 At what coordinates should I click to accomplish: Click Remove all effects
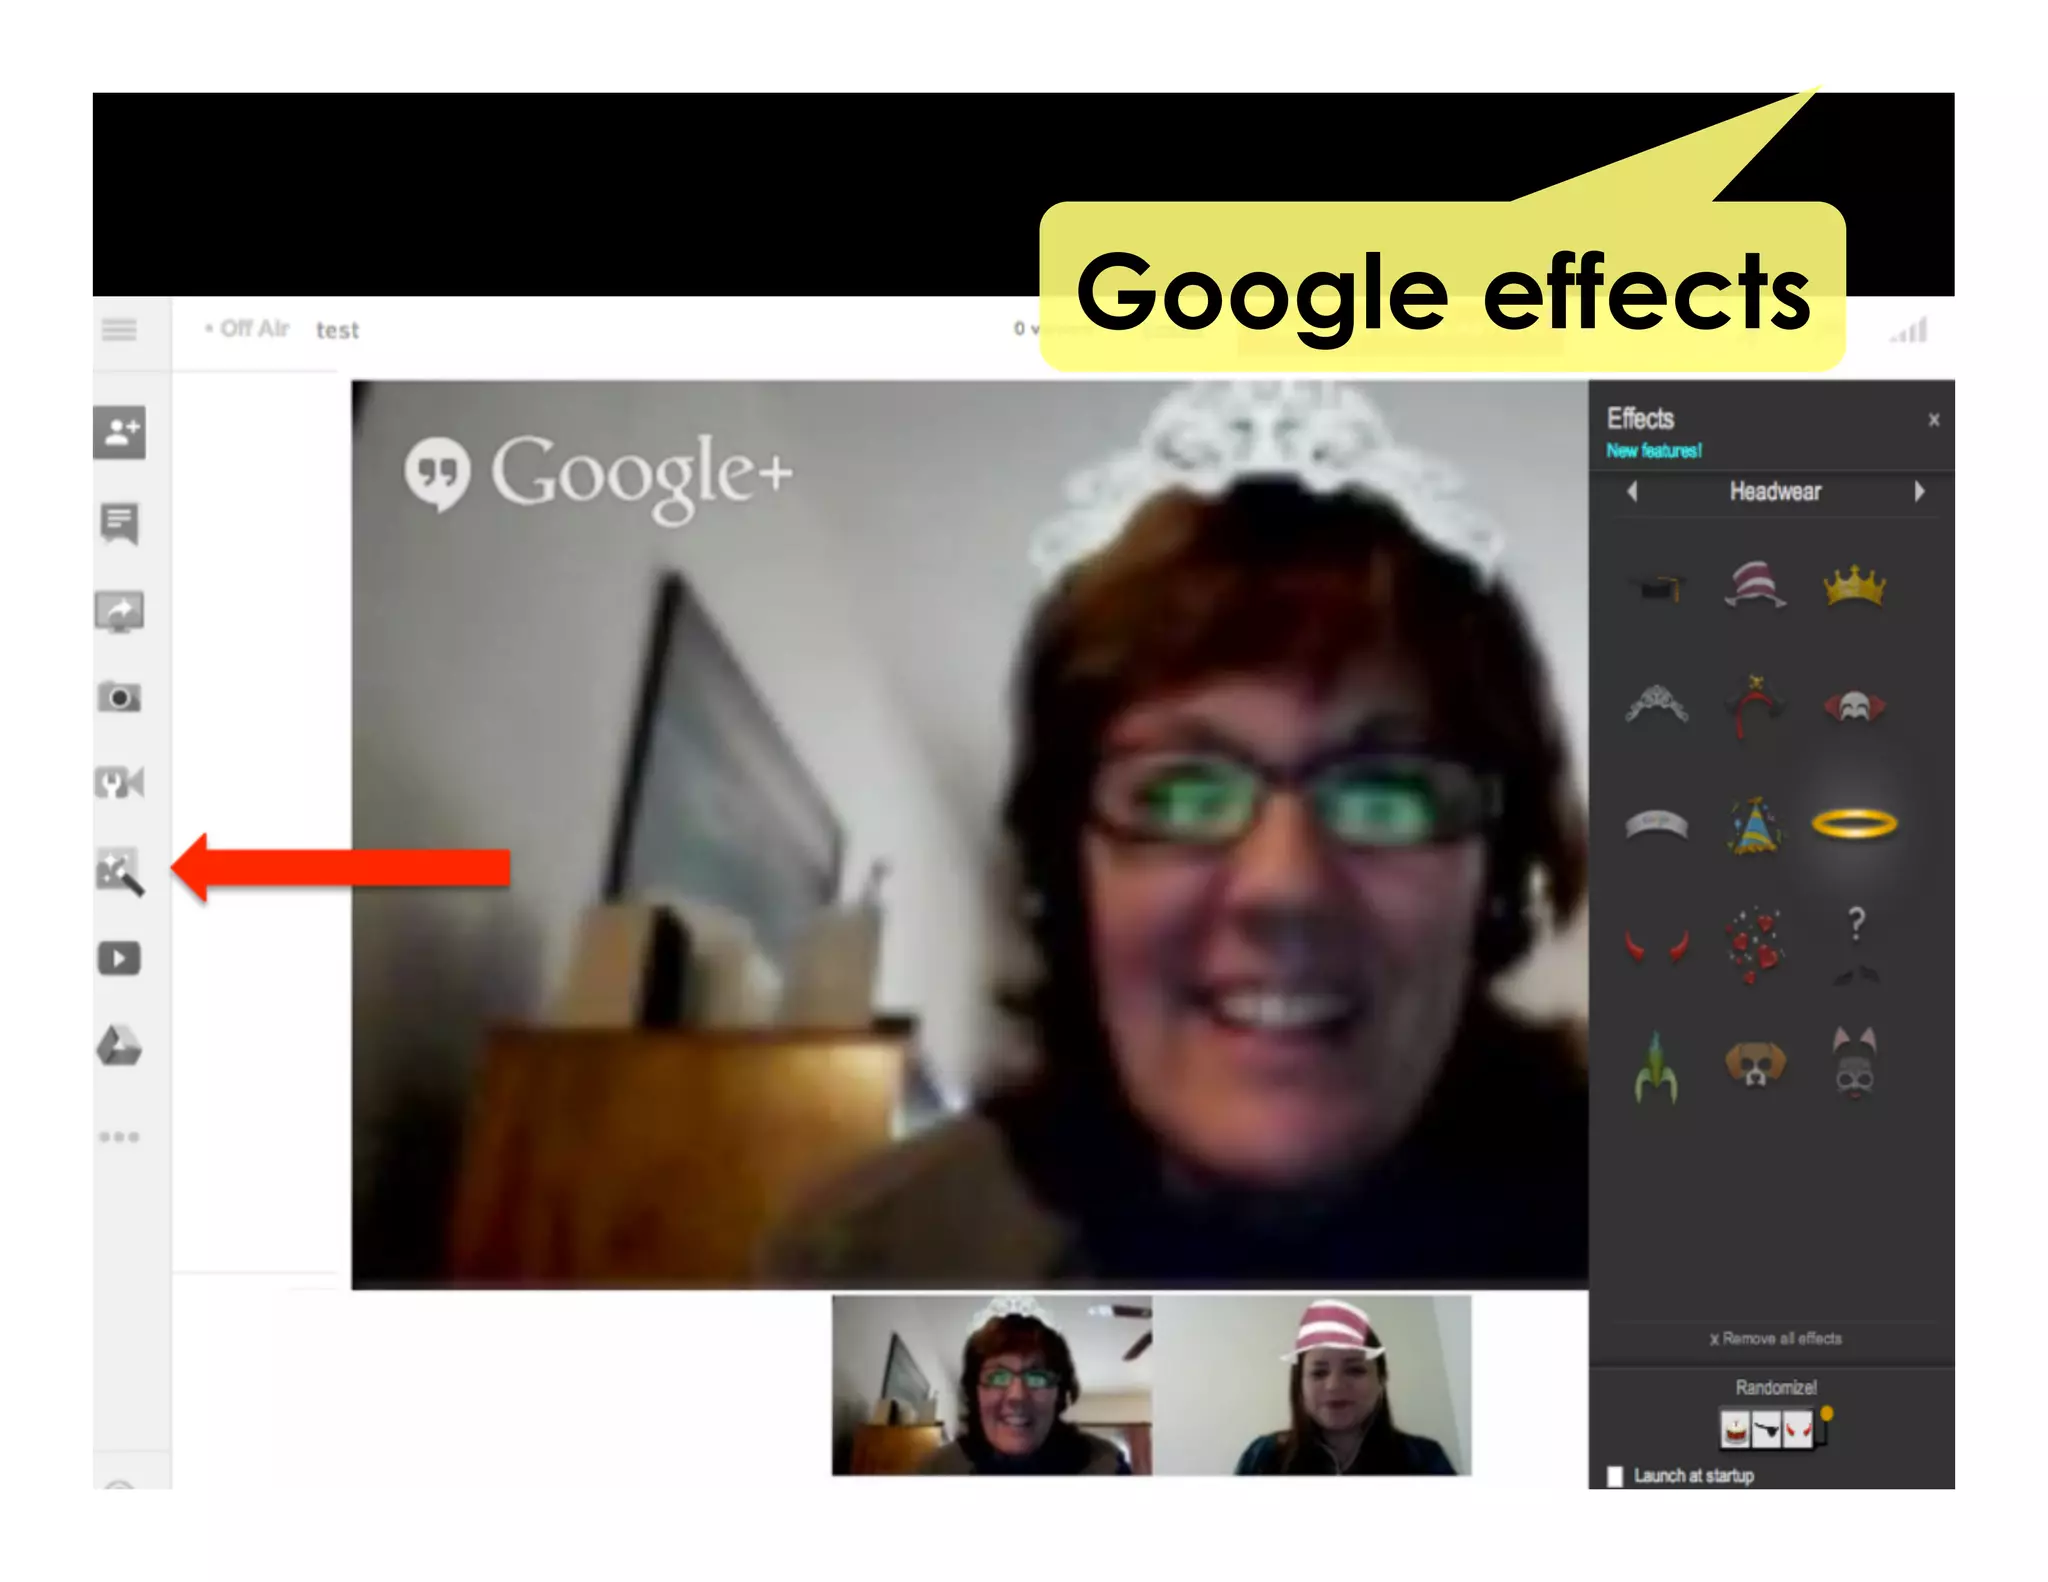[x=1775, y=1339]
